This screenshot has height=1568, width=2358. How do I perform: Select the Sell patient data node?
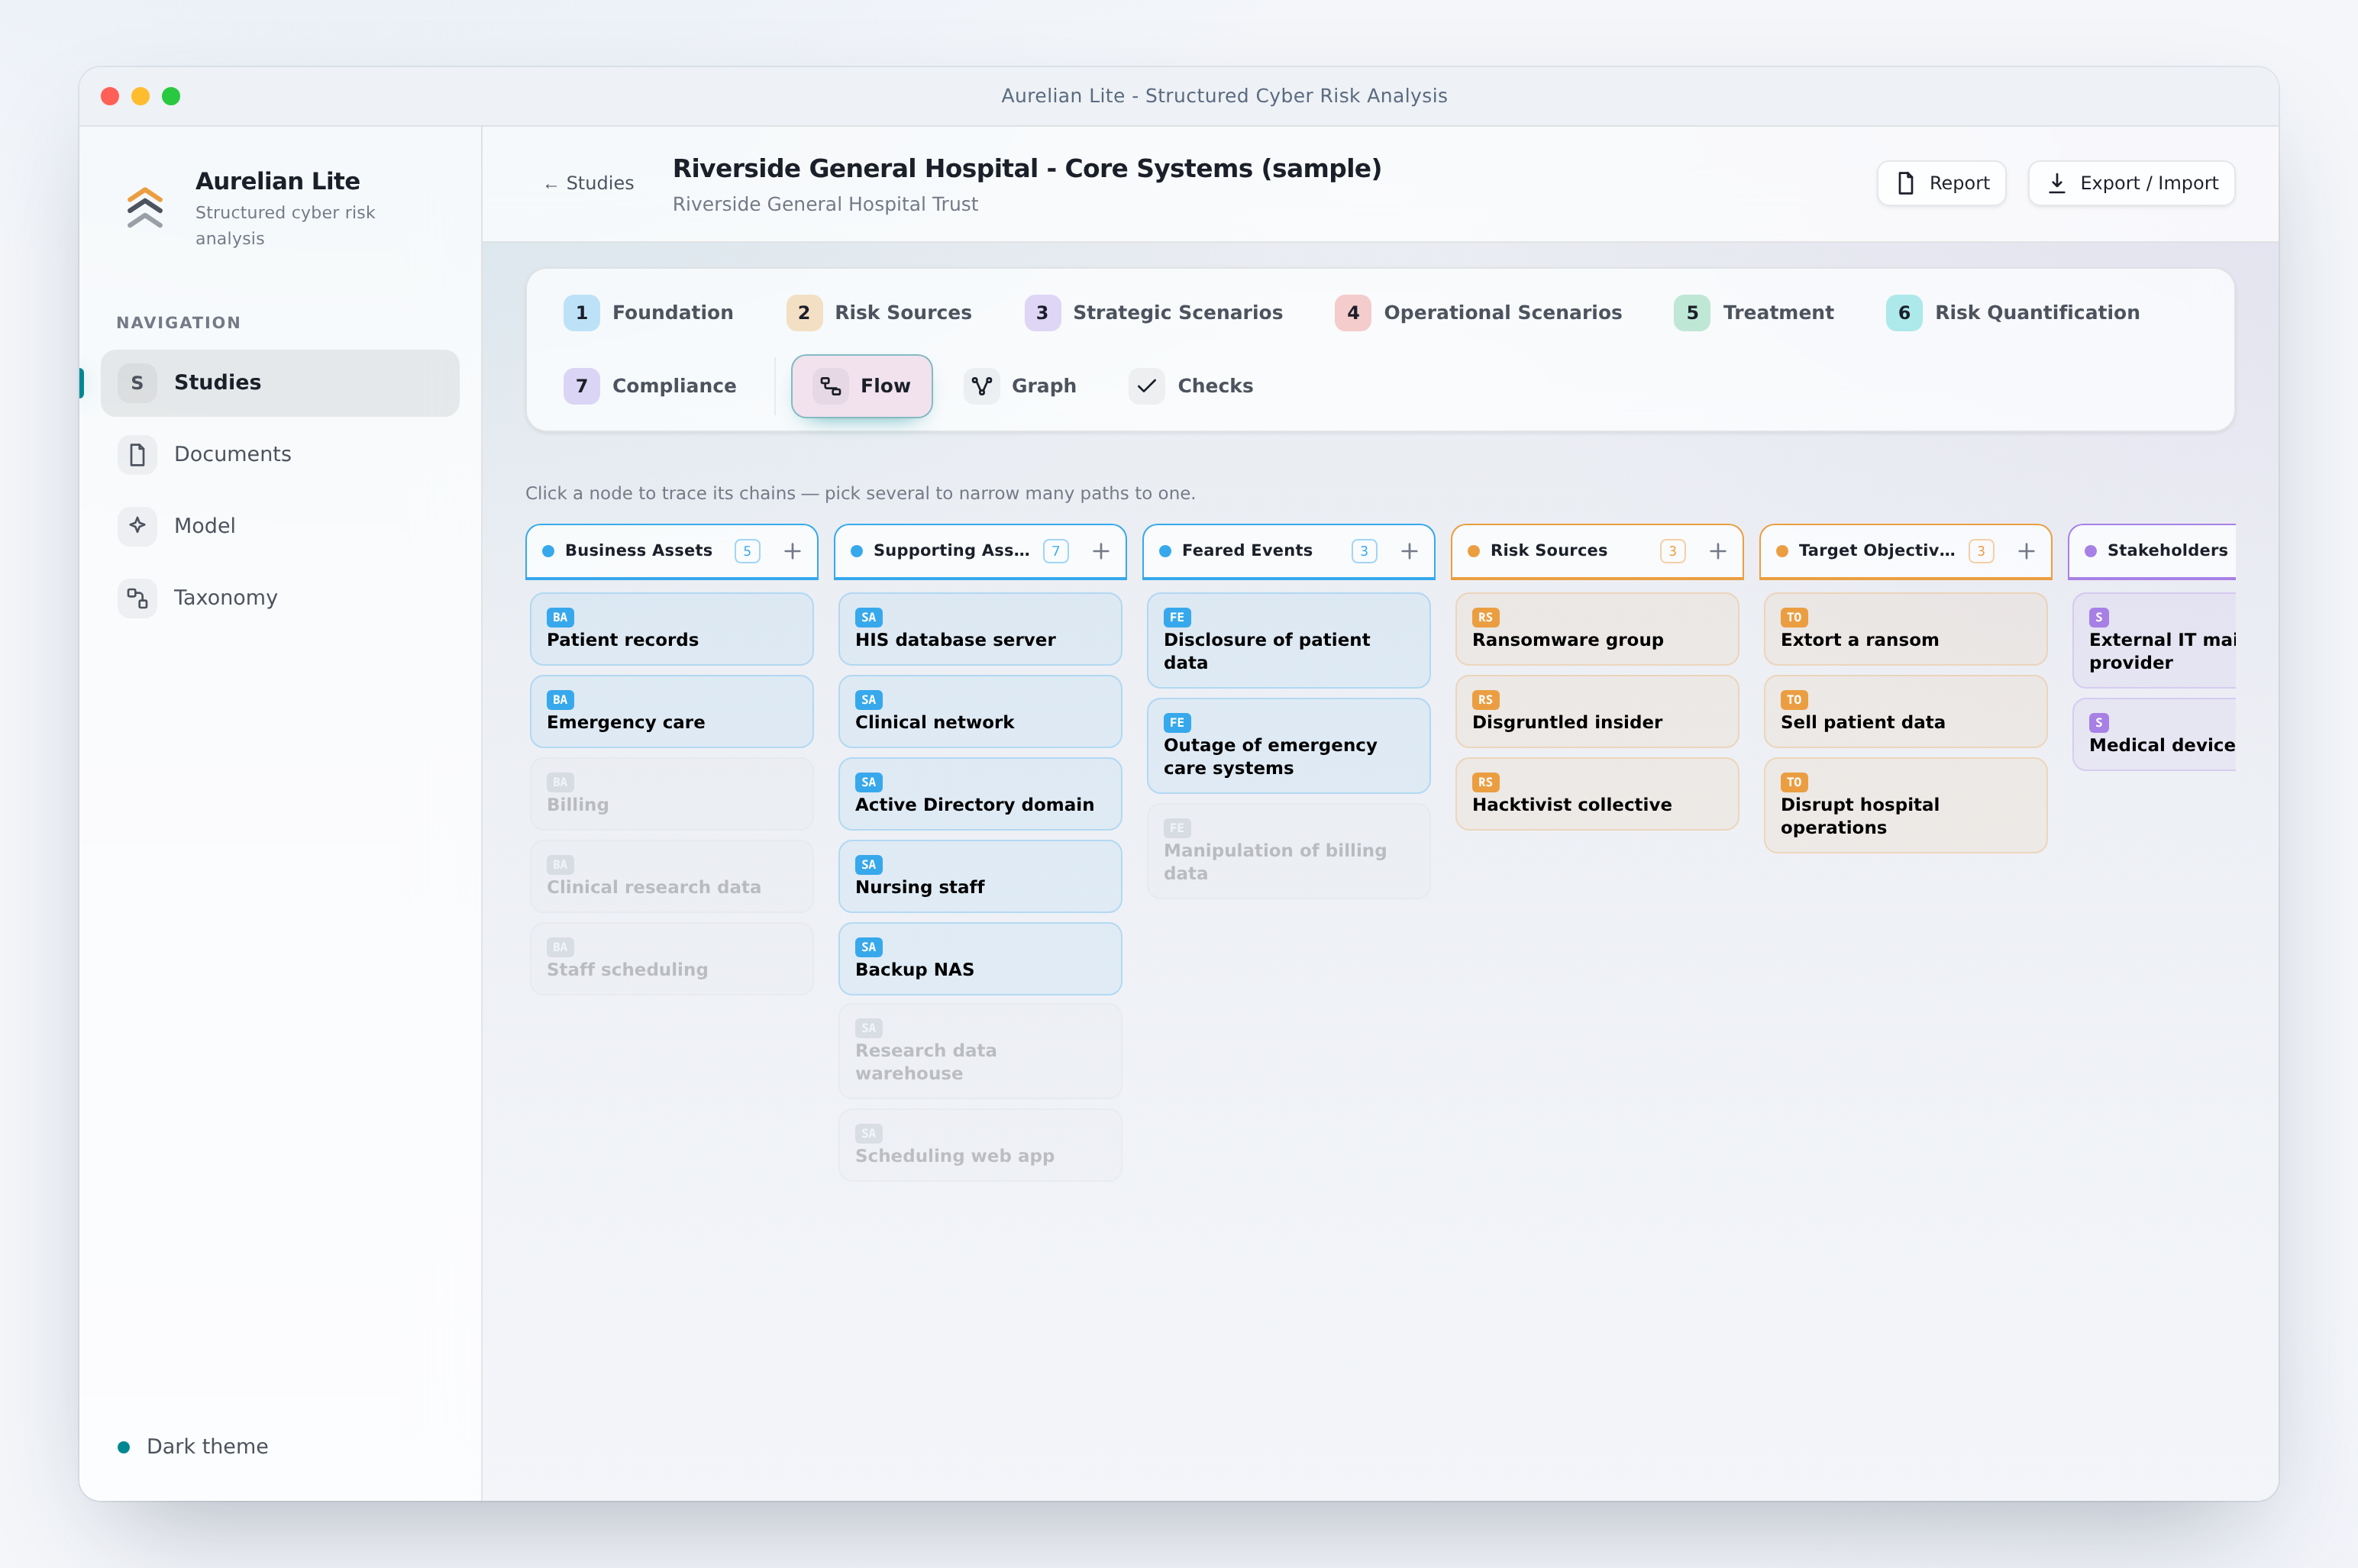click(1906, 712)
